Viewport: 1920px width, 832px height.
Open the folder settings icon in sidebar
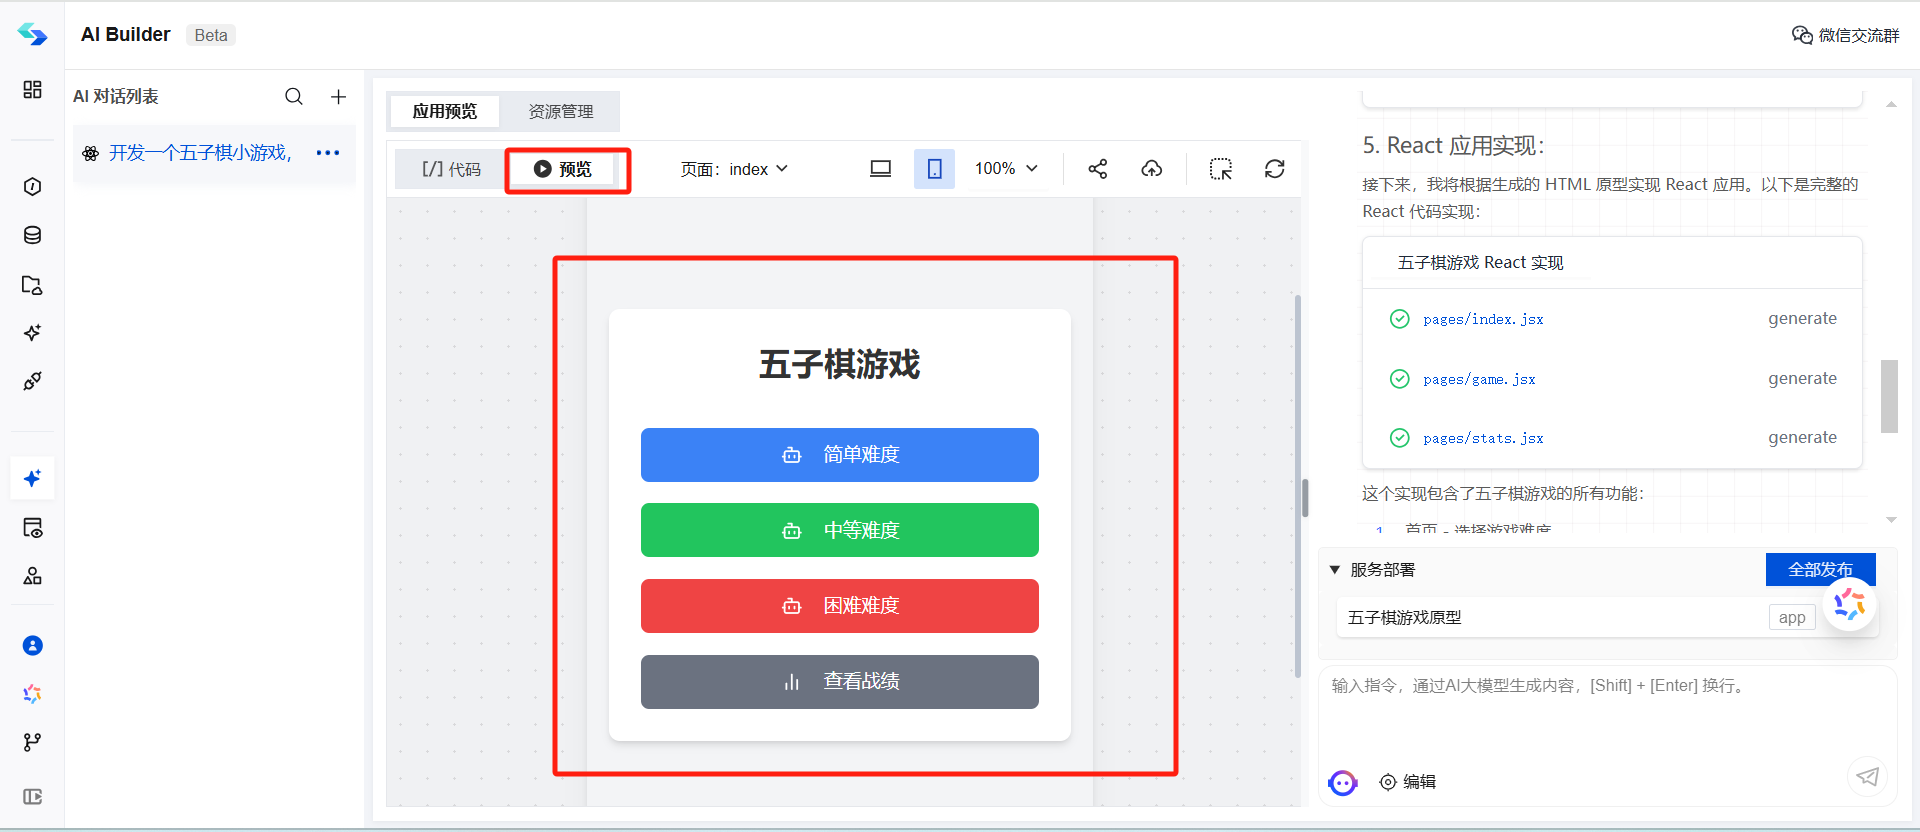point(32,285)
